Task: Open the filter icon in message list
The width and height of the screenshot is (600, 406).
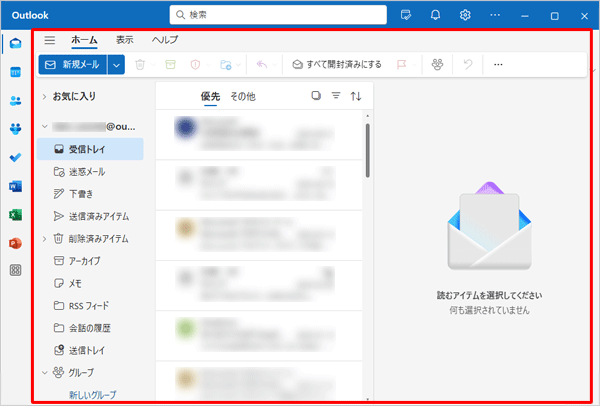Action: click(336, 96)
